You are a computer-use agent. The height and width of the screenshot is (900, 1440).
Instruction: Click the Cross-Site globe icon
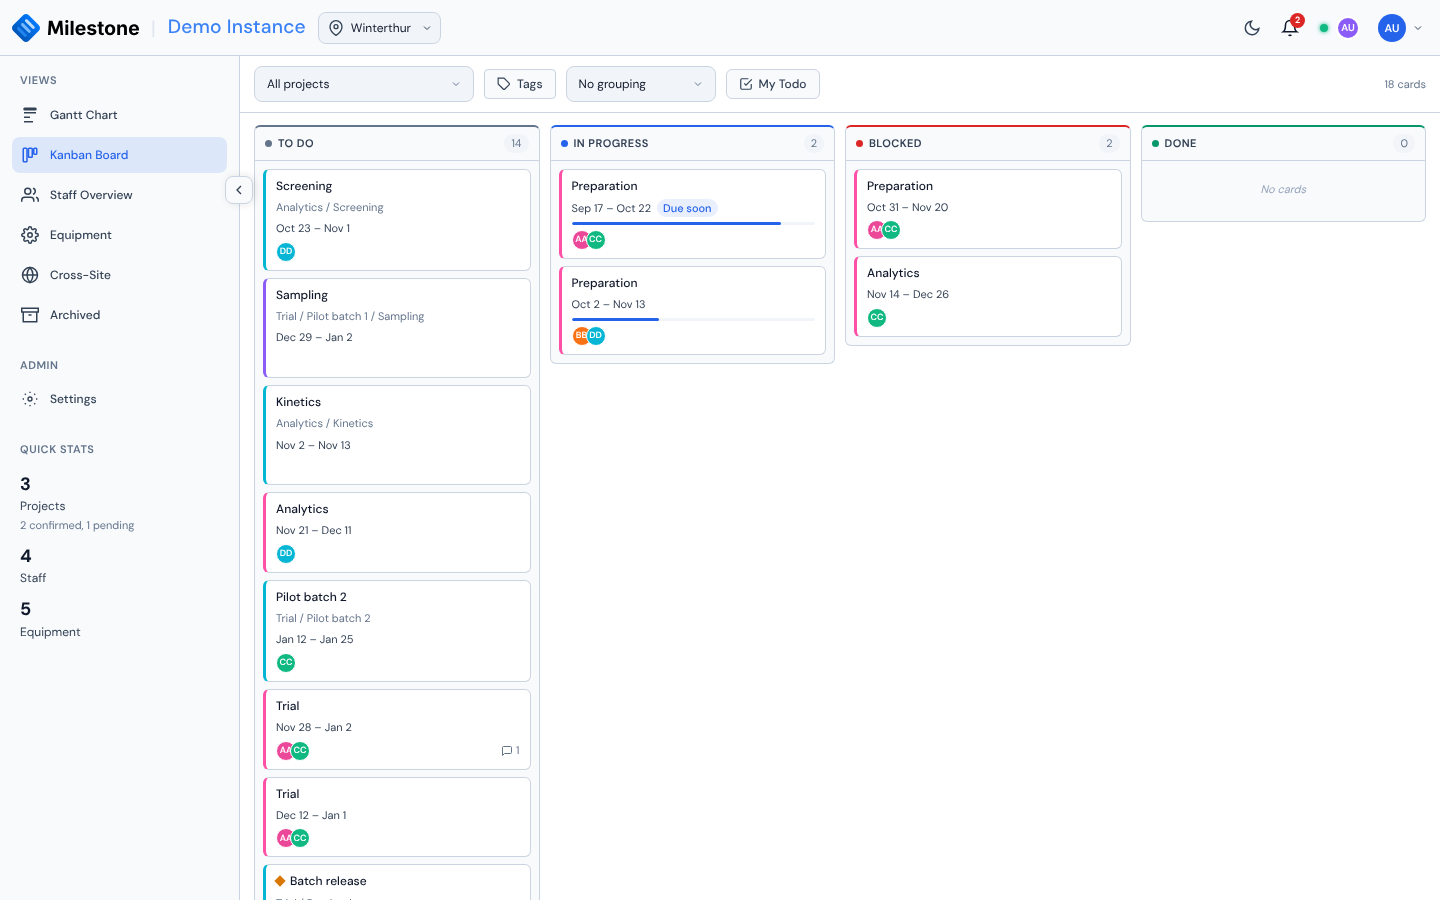(30, 275)
